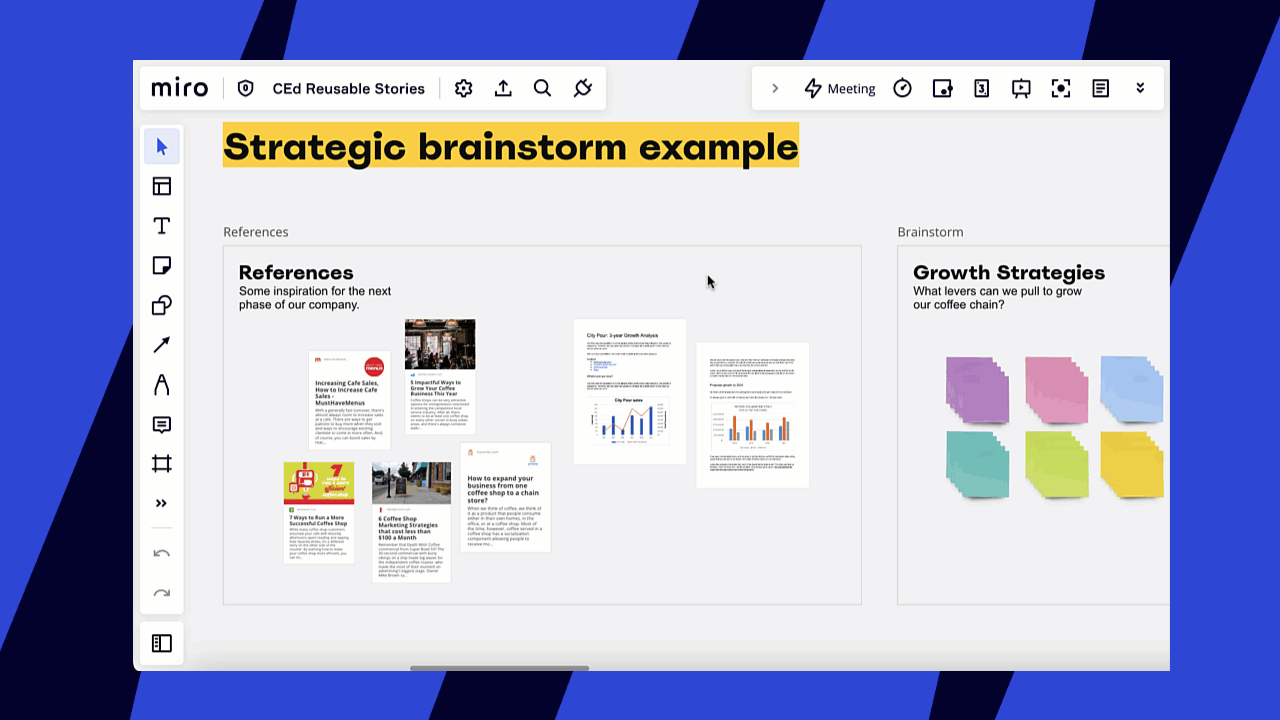This screenshot has width=1280, height=720.
Task: Click the miro logo home link
Action: tap(180, 89)
